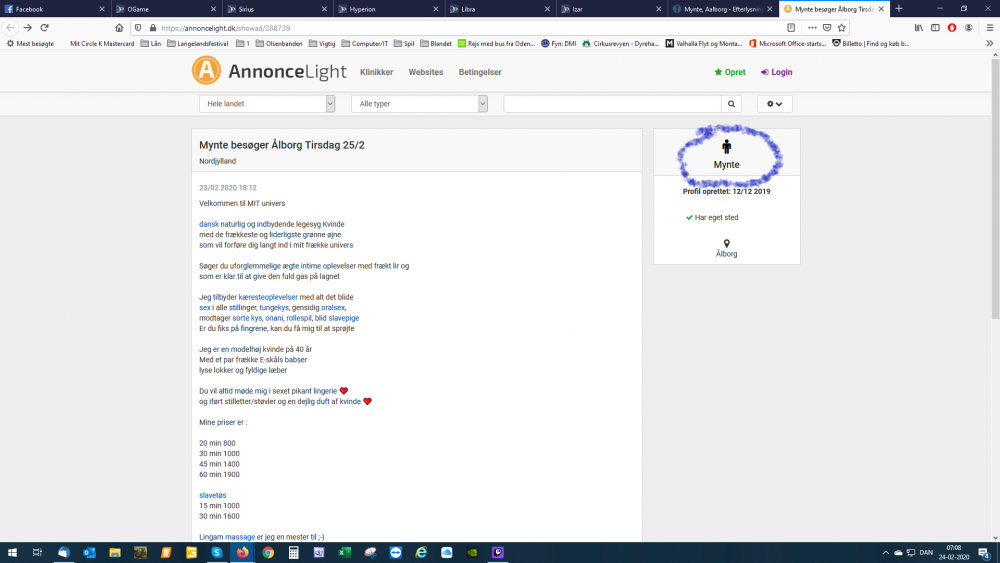The image size is (1000, 563).
Task: Open TeamViewer from the taskbar
Action: pos(395,553)
